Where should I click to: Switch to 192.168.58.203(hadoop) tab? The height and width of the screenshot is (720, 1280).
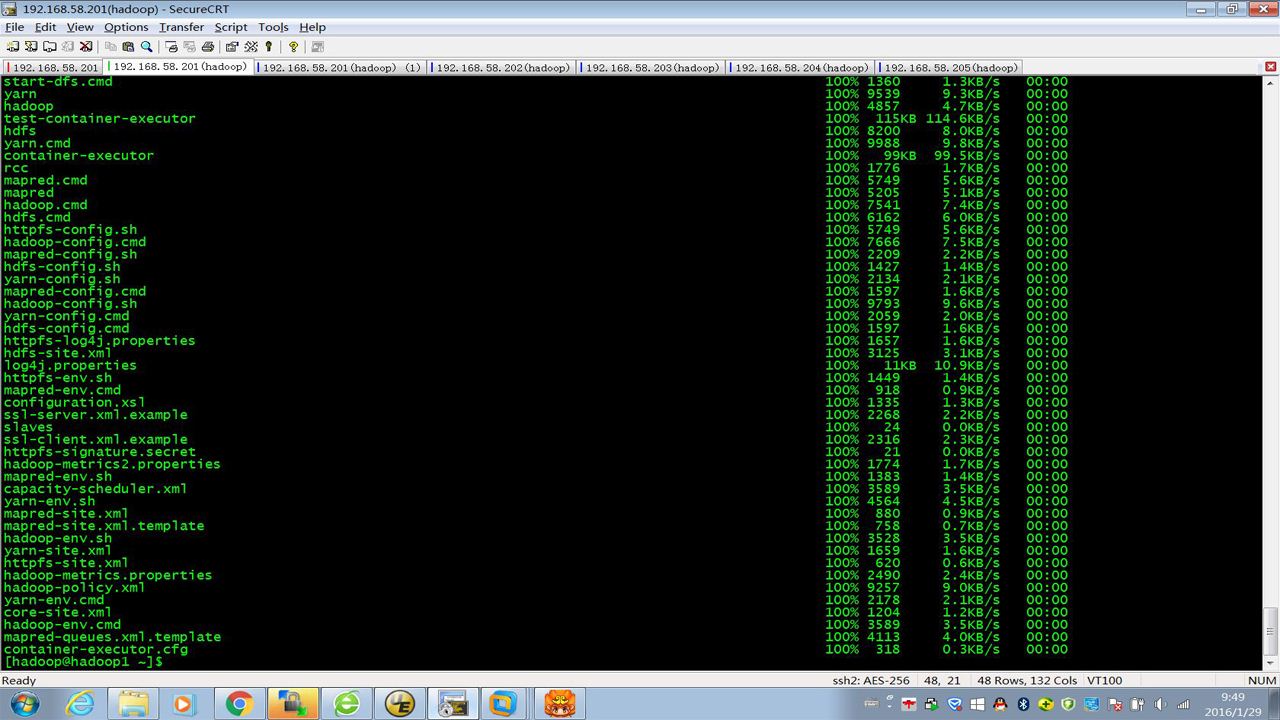[x=651, y=68]
